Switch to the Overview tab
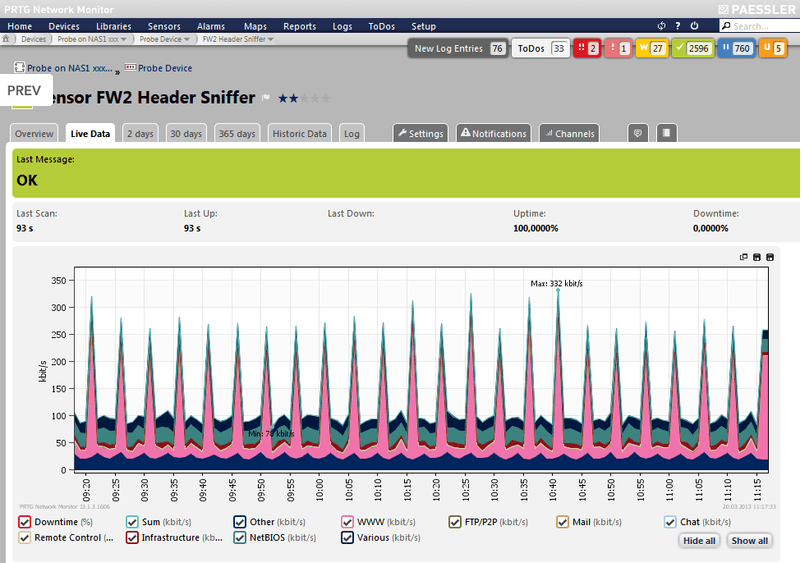802x563 pixels. click(34, 133)
